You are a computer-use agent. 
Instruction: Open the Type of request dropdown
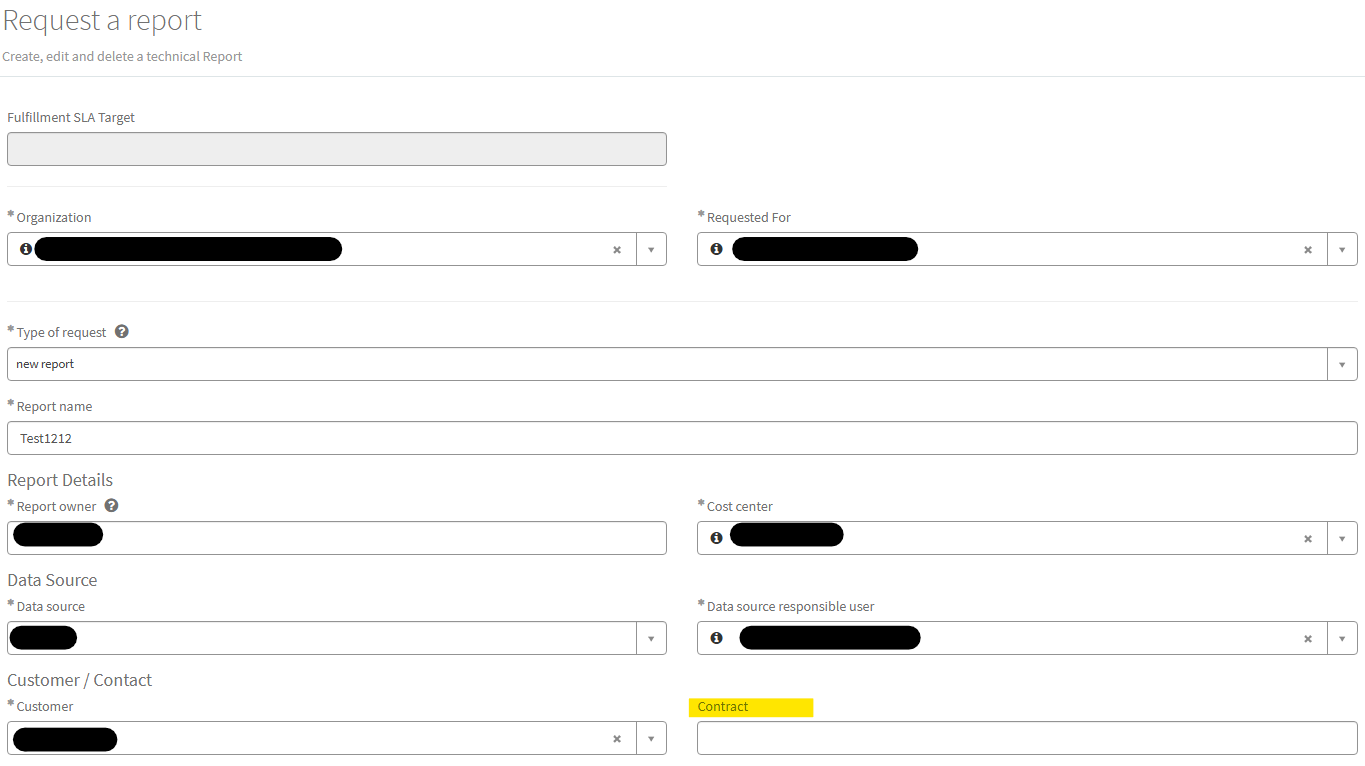click(x=1342, y=364)
